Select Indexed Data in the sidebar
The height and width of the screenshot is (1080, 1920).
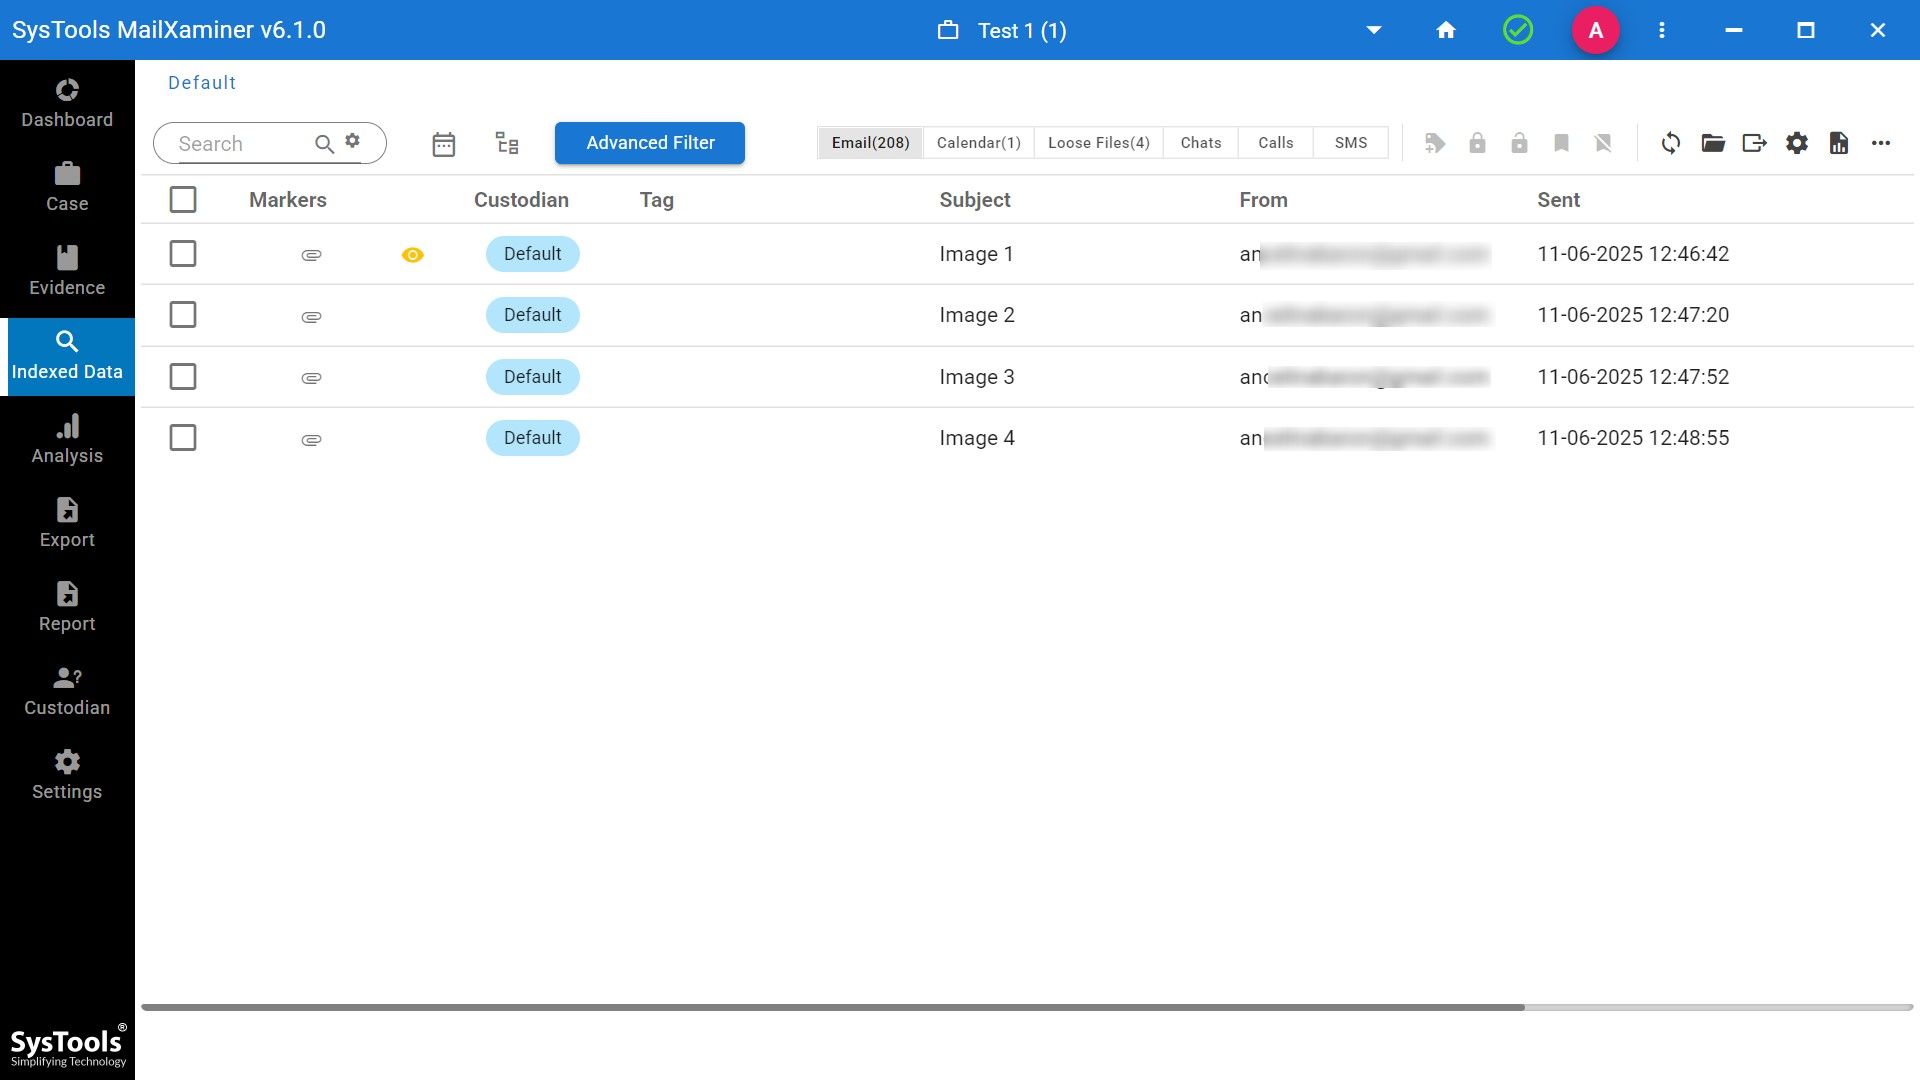coord(67,356)
